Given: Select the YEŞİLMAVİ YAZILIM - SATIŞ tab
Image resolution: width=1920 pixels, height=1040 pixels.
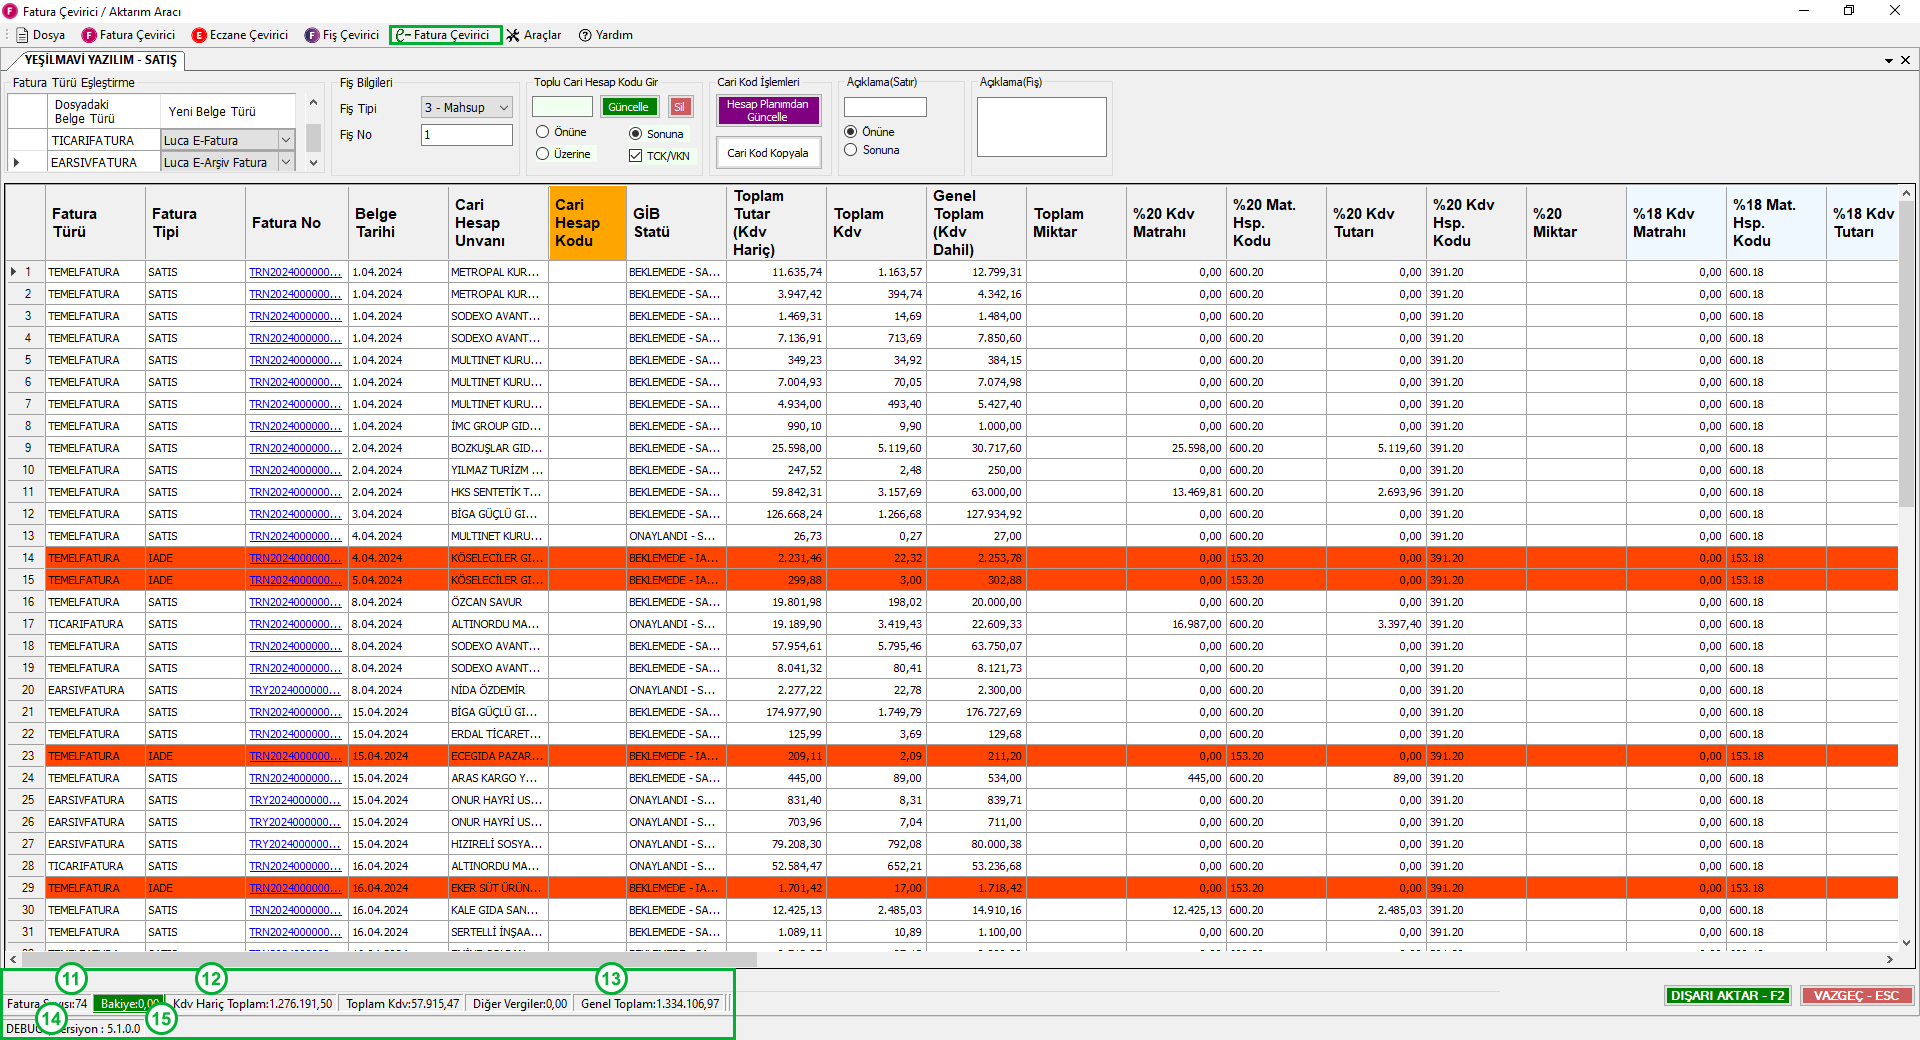Looking at the screenshot, I should (x=100, y=60).
